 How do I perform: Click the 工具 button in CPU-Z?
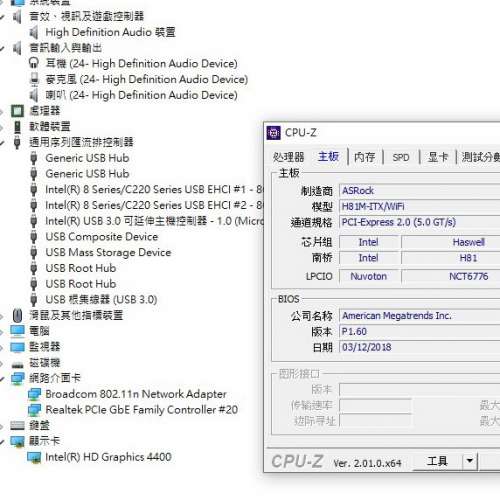click(x=437, y=461)
